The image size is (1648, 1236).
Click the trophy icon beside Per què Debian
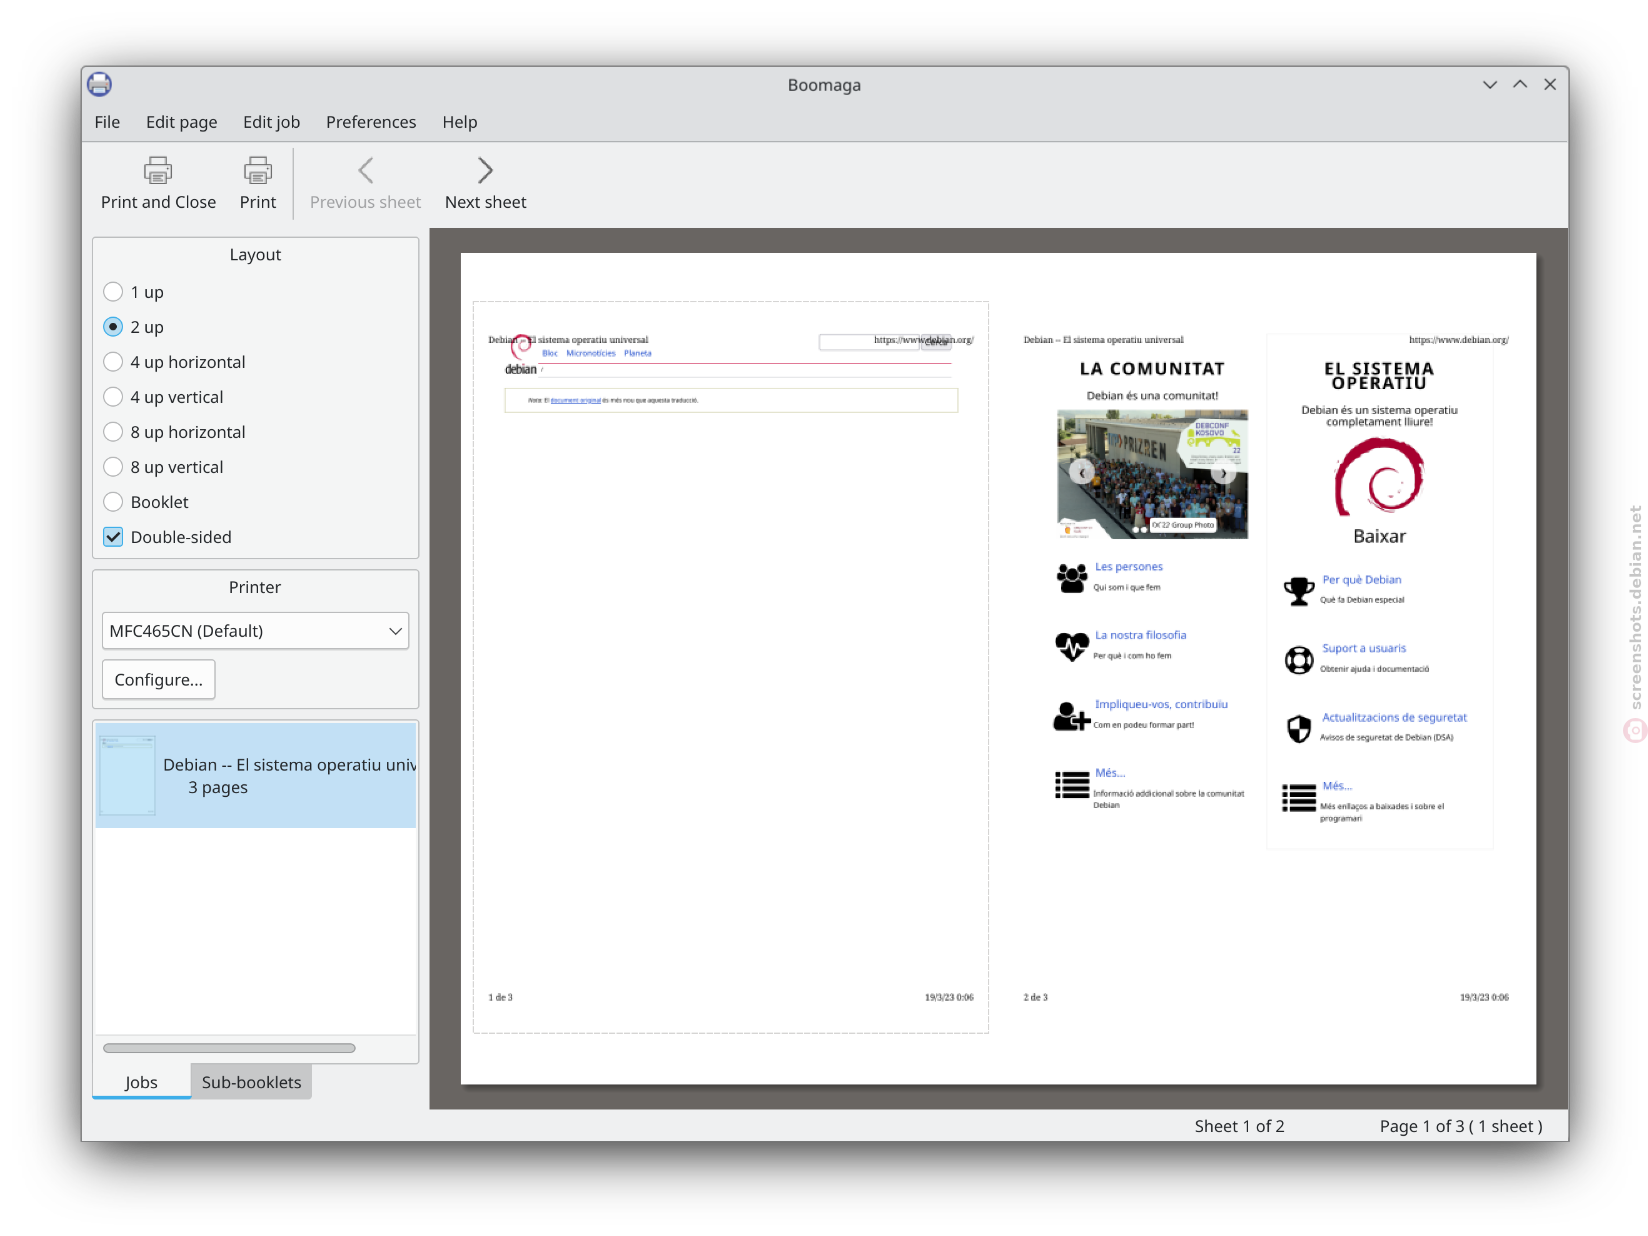[x=1299, y=591]
